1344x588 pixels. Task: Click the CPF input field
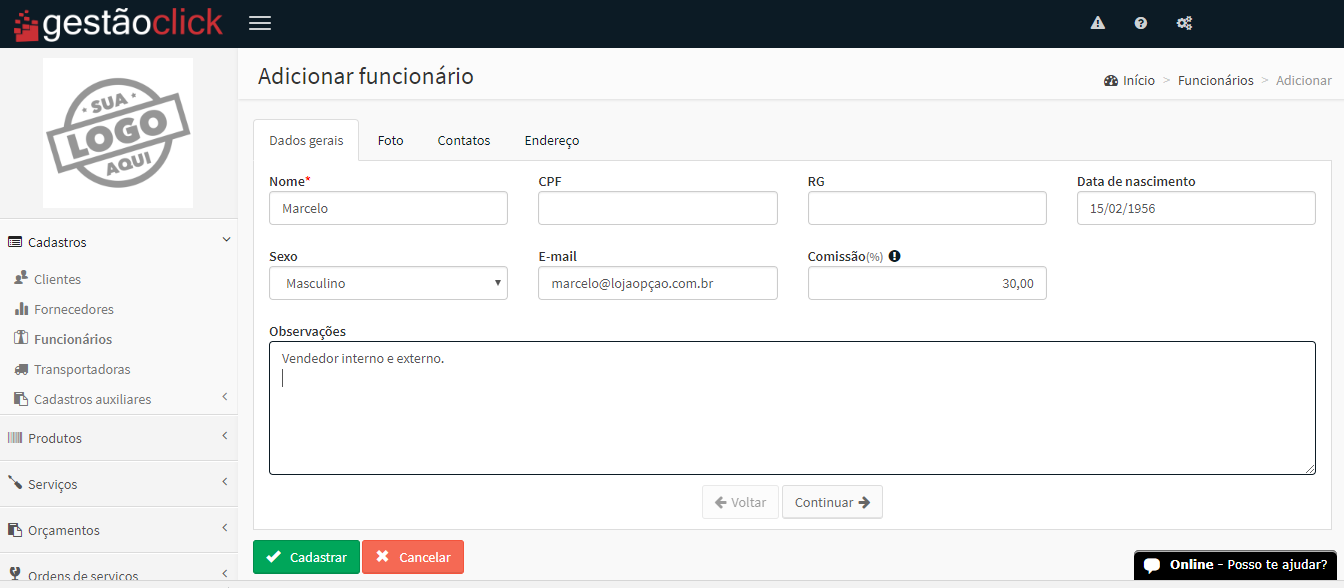pos(658,208)
